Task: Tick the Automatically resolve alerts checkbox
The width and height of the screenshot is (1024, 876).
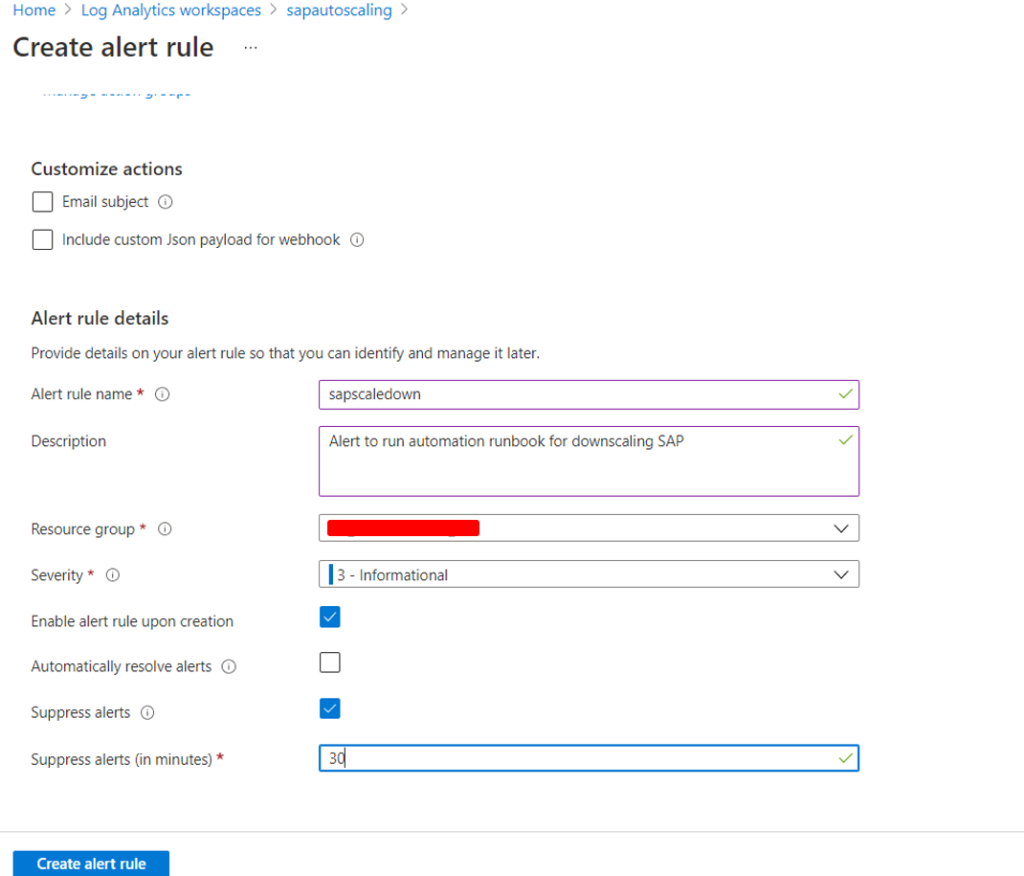Action: point(330,662)
